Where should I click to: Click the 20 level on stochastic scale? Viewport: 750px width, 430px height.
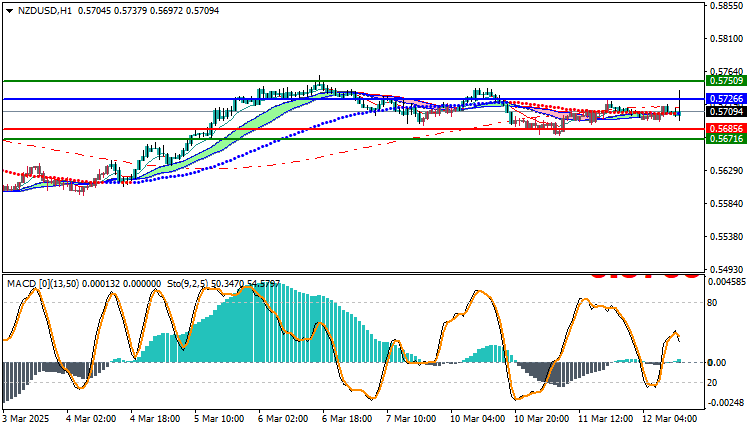[x=713, y=383]
